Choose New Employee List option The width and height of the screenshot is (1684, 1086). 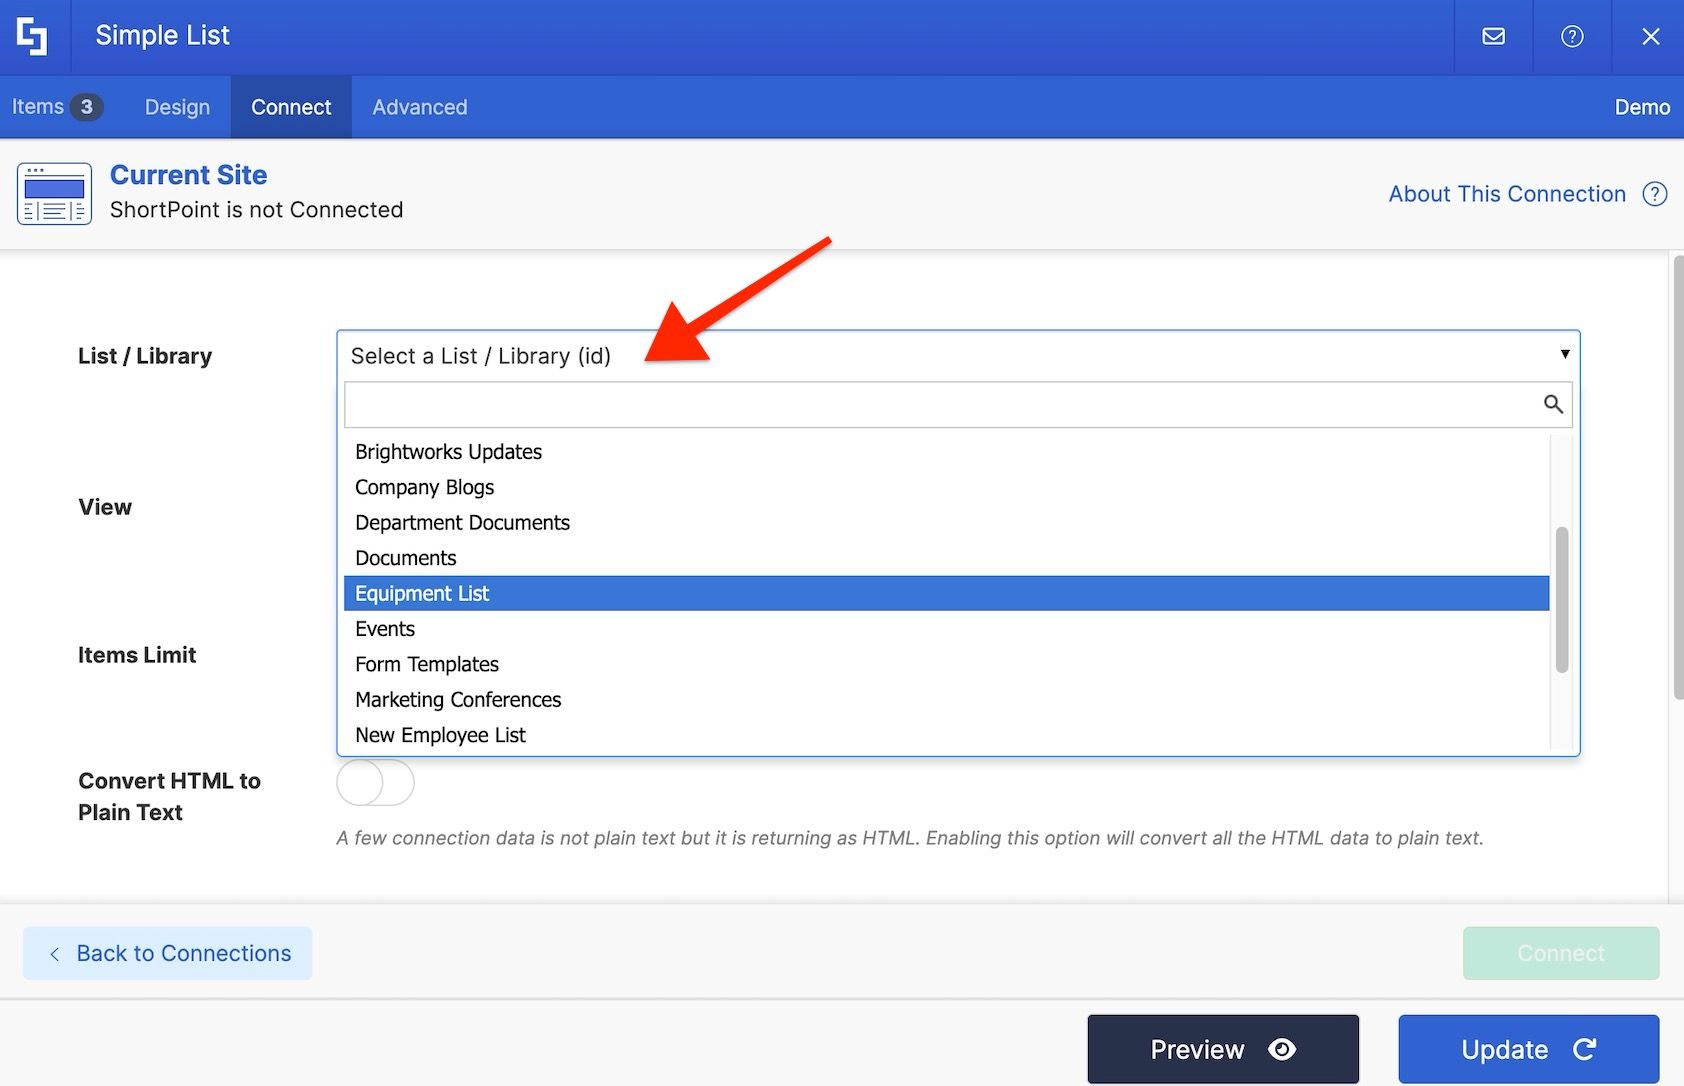point(946,735)
